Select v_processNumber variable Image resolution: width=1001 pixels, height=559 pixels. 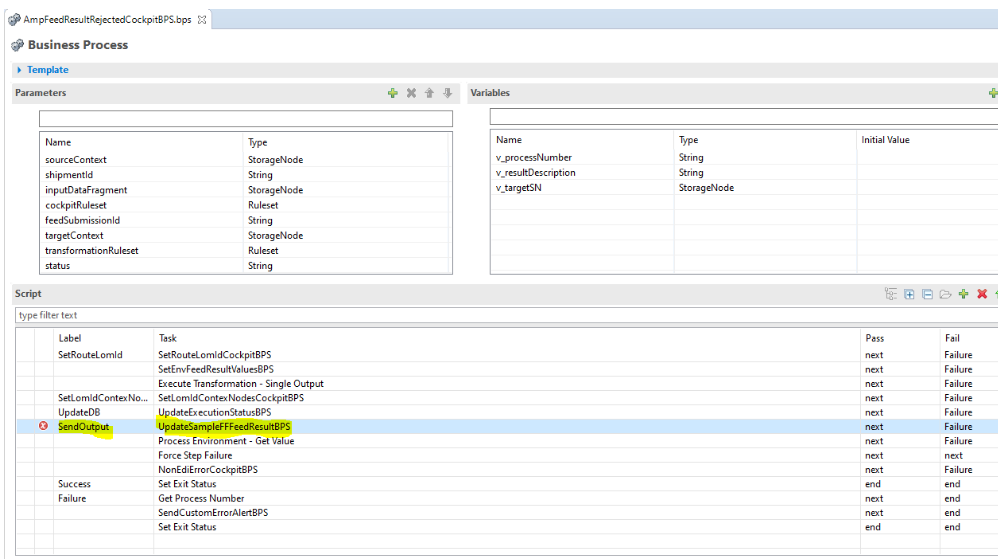(534, 158)
